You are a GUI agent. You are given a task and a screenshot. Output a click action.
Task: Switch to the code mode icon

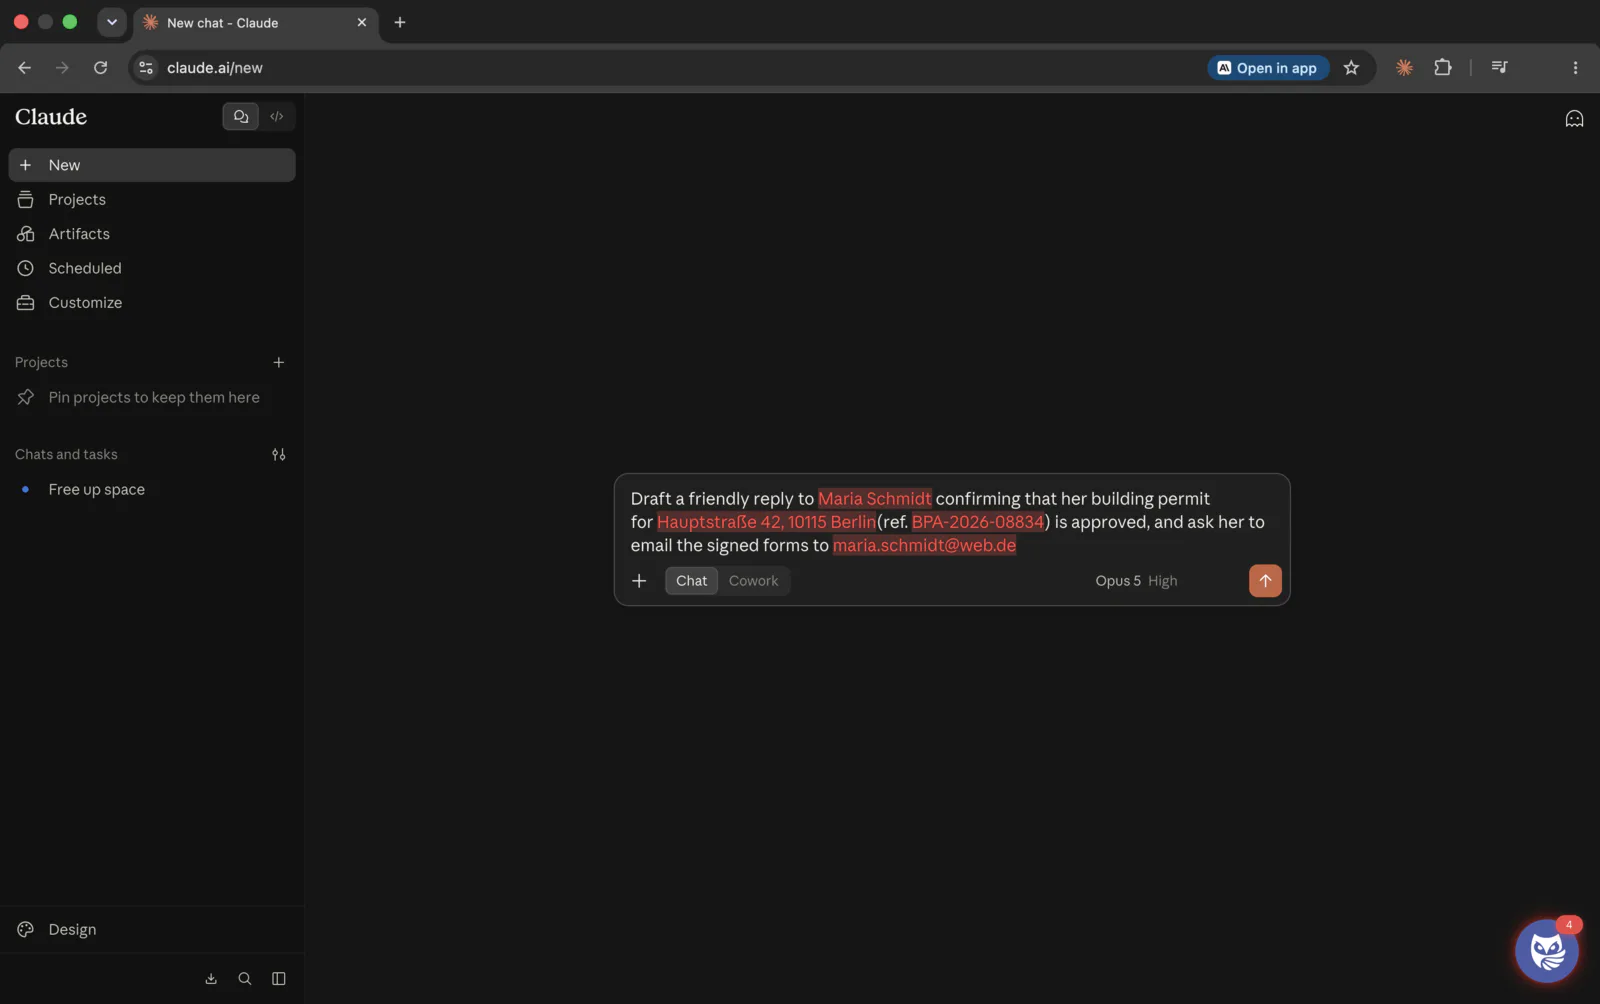[277, 117]
